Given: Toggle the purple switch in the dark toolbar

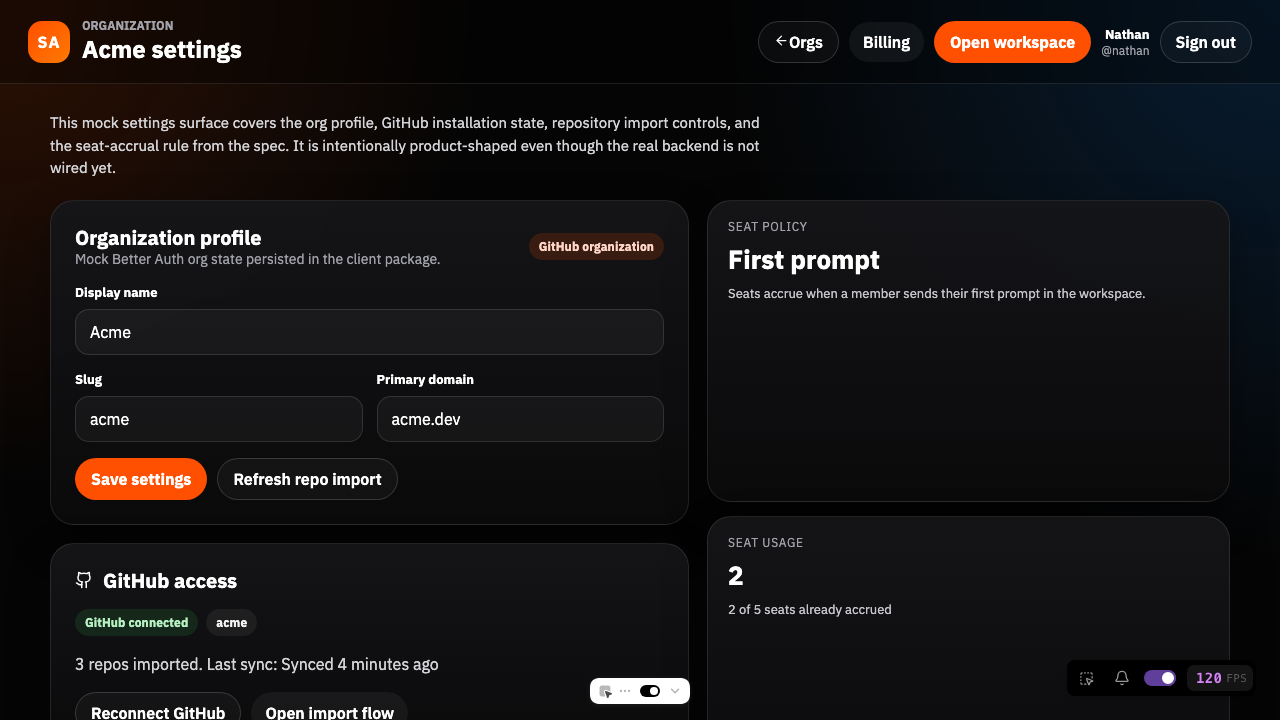Looking at the screenshot, I should pyautogui.click(x=1160, y=678).
